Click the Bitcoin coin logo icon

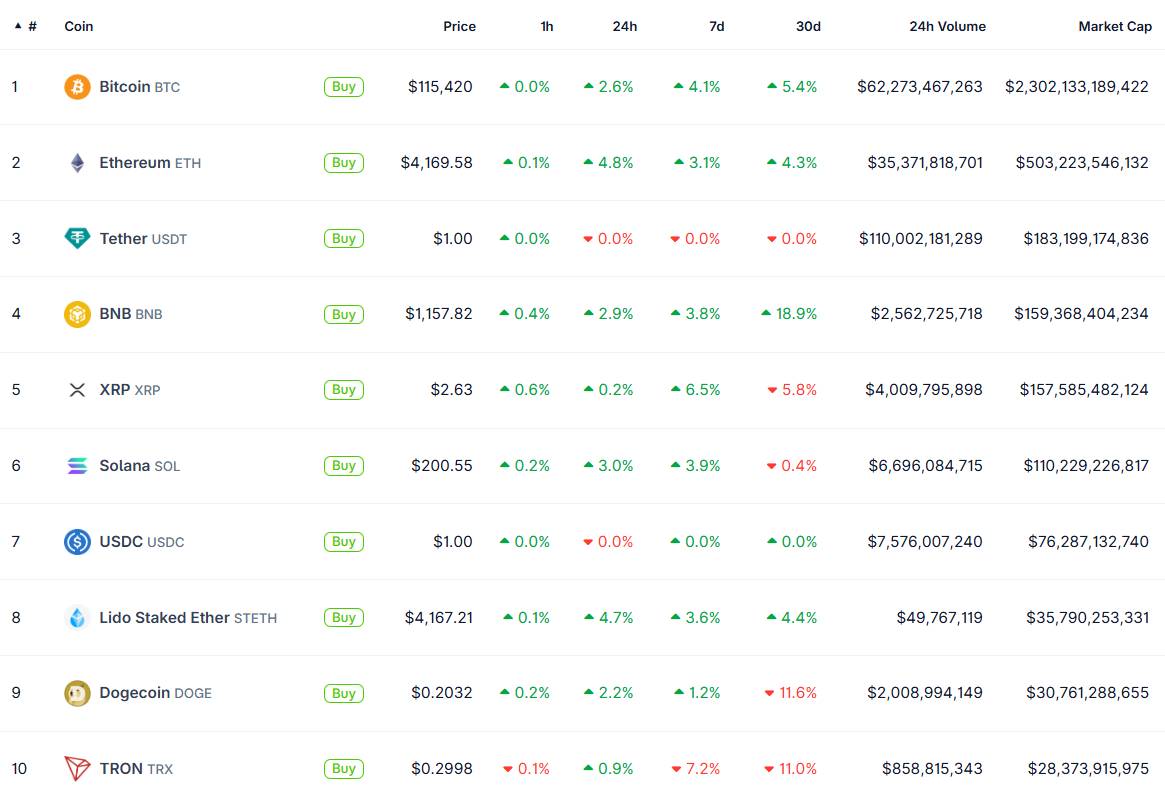[77, 87]
